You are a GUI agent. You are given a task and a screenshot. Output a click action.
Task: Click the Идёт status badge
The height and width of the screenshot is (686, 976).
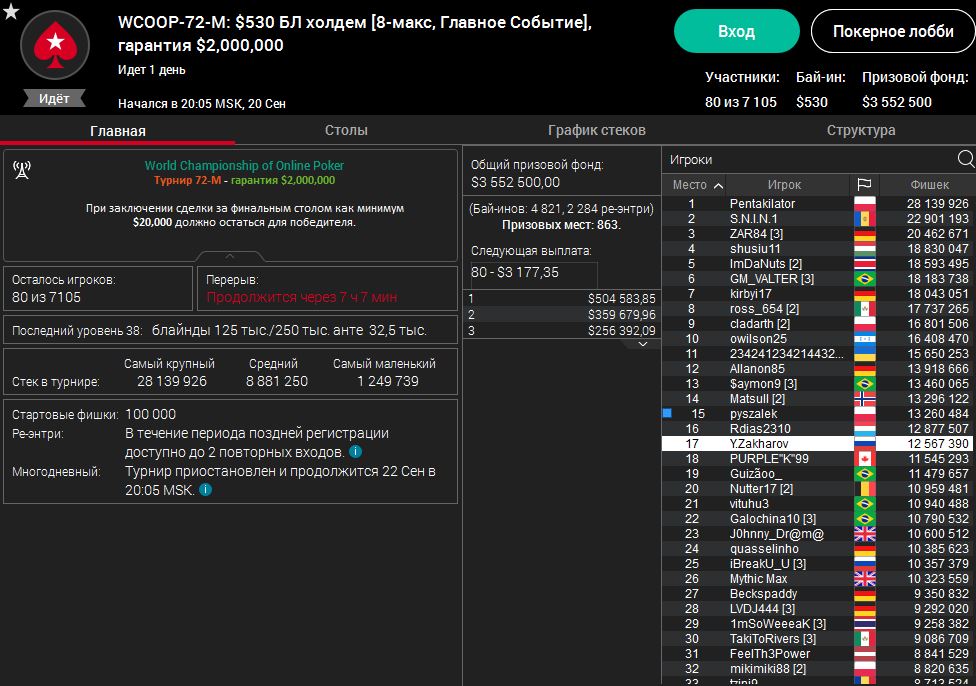pyautogui.click(x=54, y=98)
